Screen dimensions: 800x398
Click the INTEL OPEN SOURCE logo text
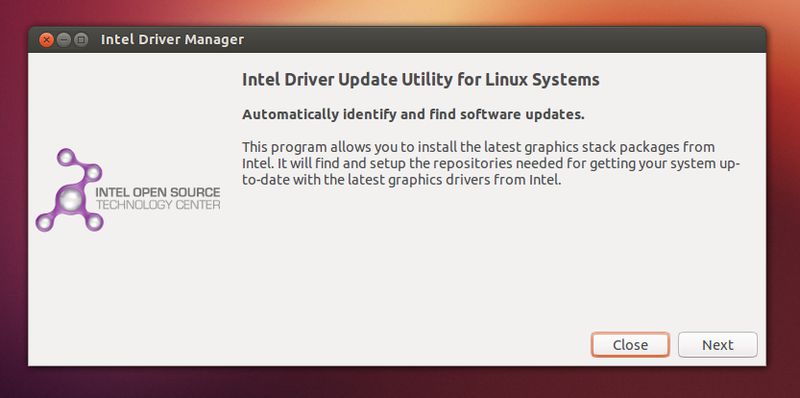[x=158, y=193]
